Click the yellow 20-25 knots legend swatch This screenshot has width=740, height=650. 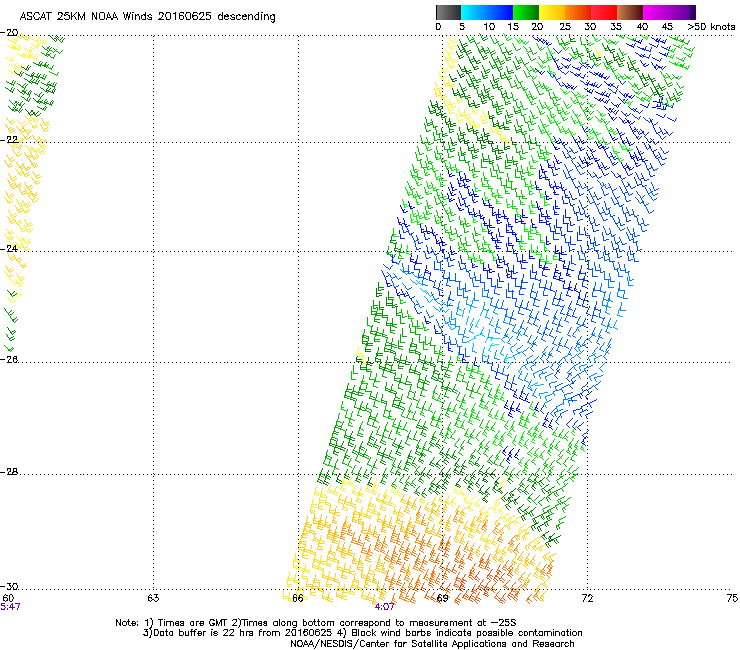[552, 12]
